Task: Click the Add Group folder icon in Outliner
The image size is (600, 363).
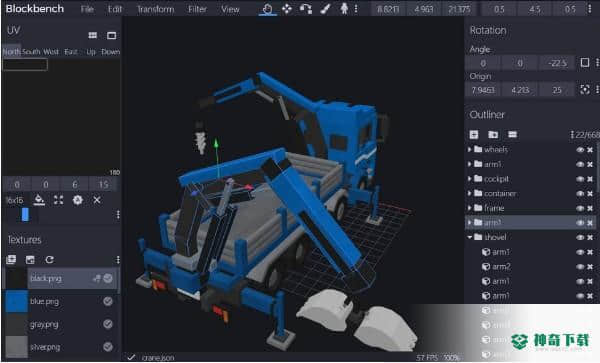Action: [x=493, y=134]
